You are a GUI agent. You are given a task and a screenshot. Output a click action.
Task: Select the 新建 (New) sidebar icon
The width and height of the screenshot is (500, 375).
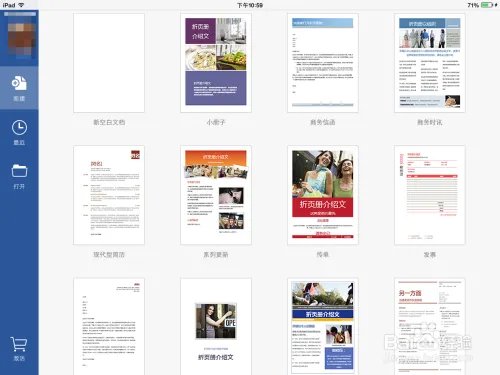pos(19,88)
